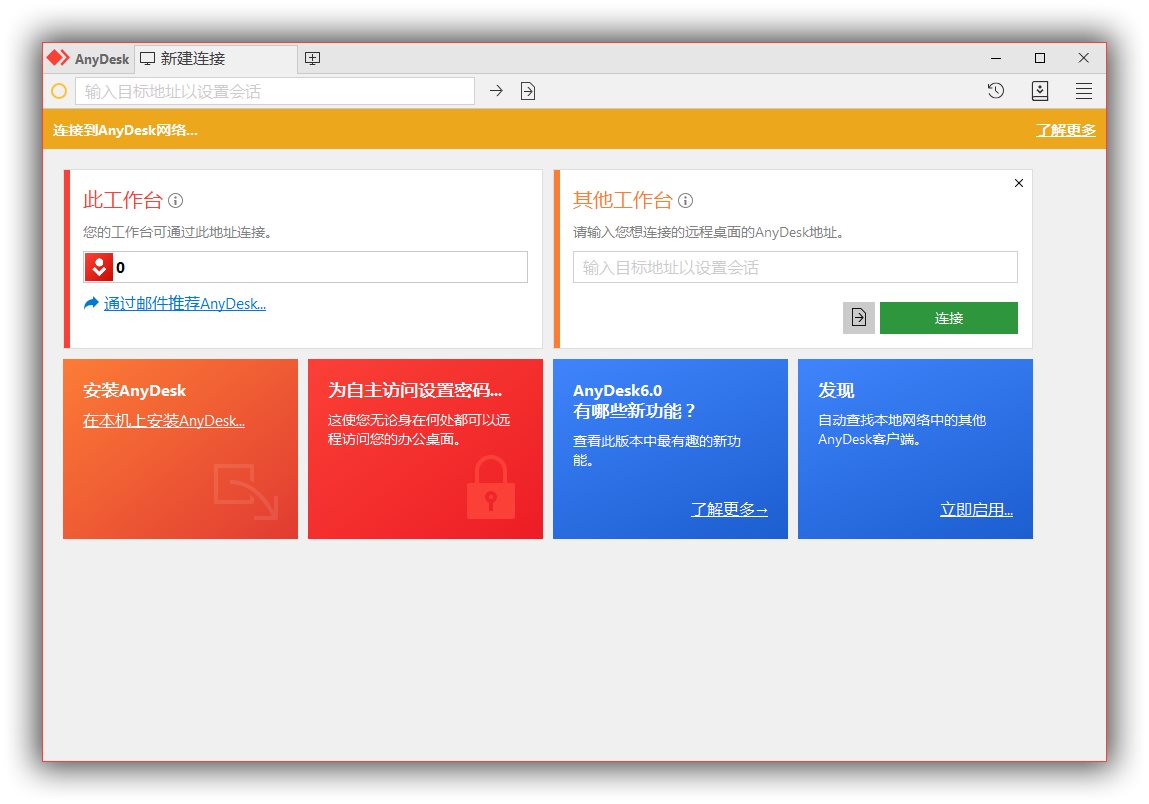Open a new session tab with plus icon
1149x804 pixels.
[x=312, y=59]
